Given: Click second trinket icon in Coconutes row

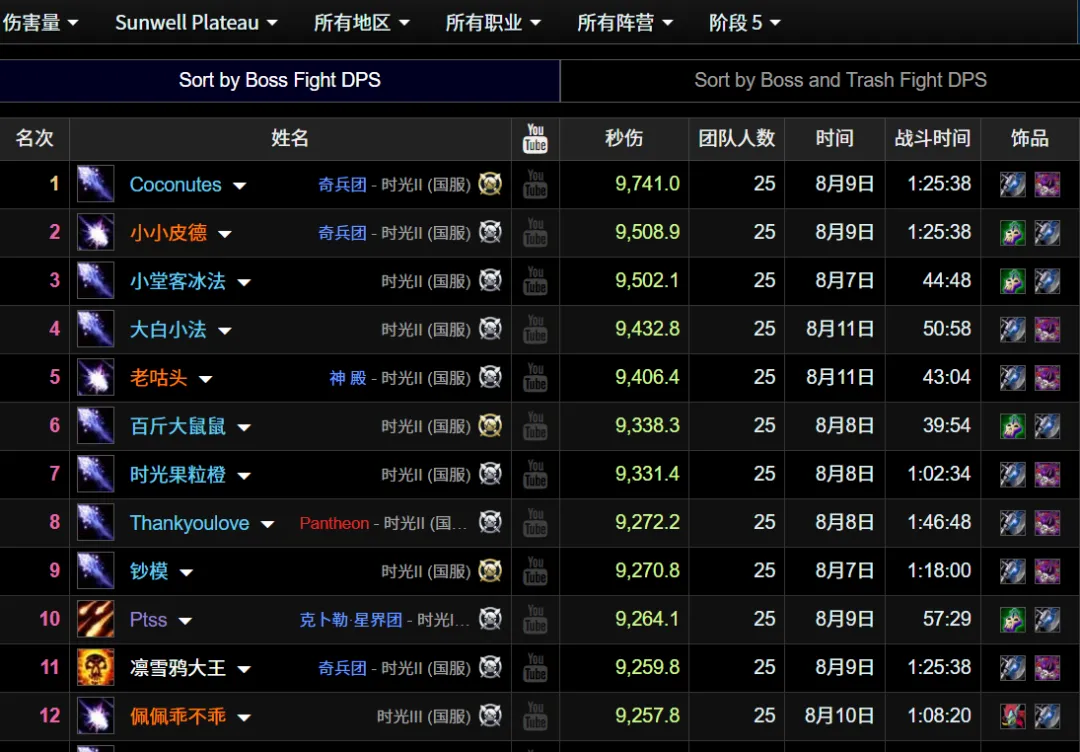Looking at the screenshot, I should pos(1047,185).
